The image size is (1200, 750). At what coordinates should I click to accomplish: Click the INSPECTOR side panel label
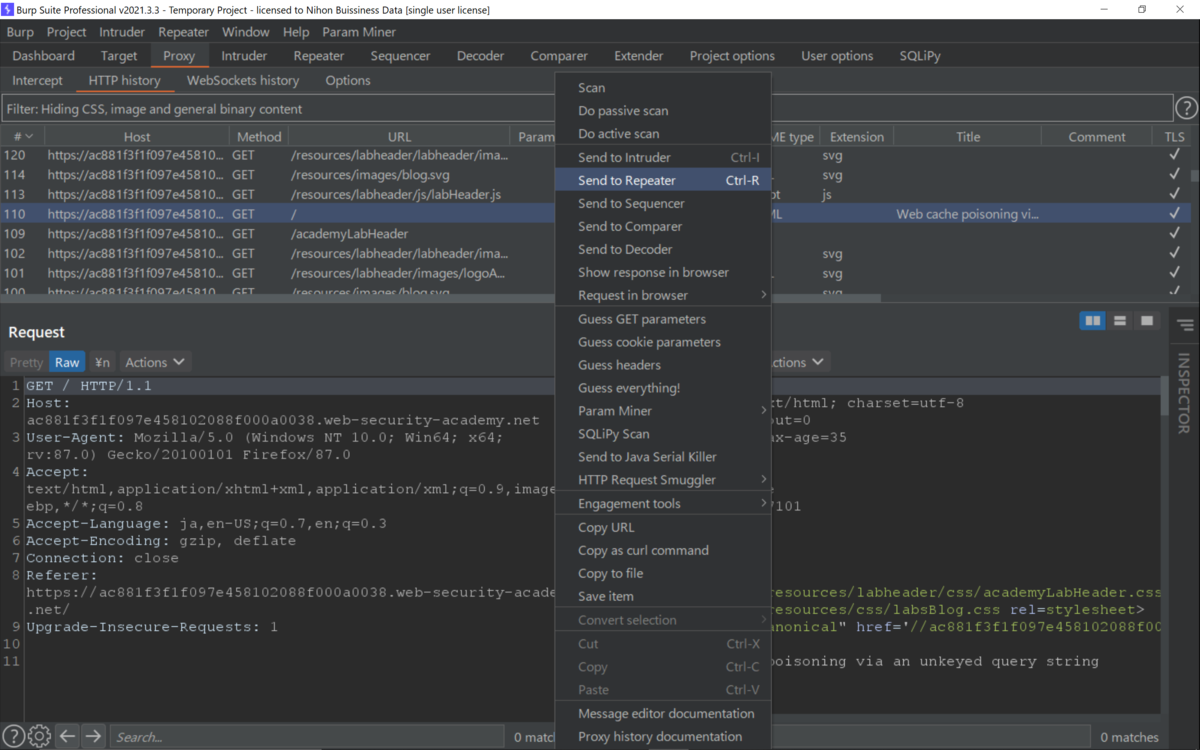[1185, 393]
